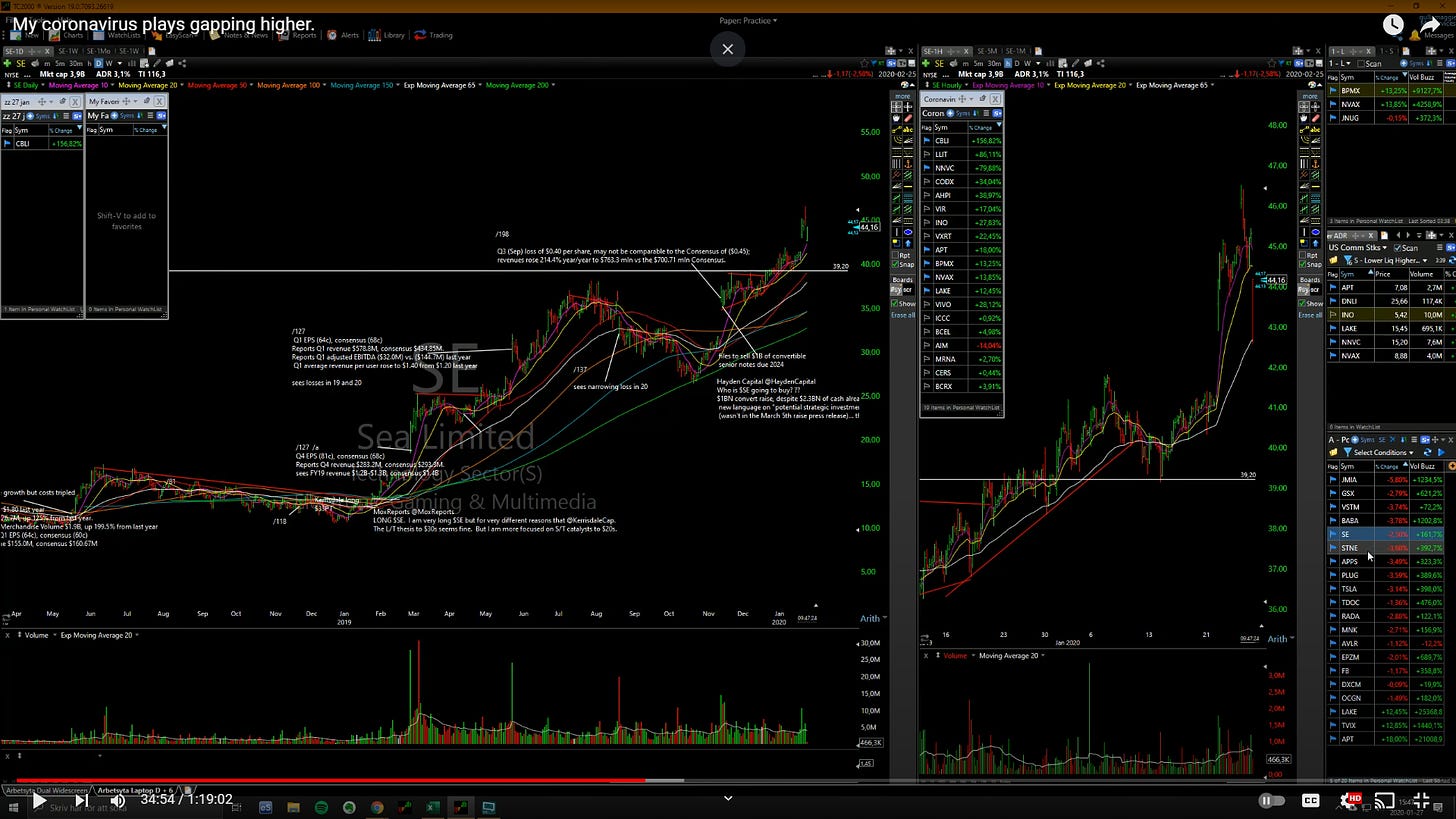1456x819 pixels.
Task: Open WatchLists in TC2000 toolbar
Action: click(x=118, y=35)
